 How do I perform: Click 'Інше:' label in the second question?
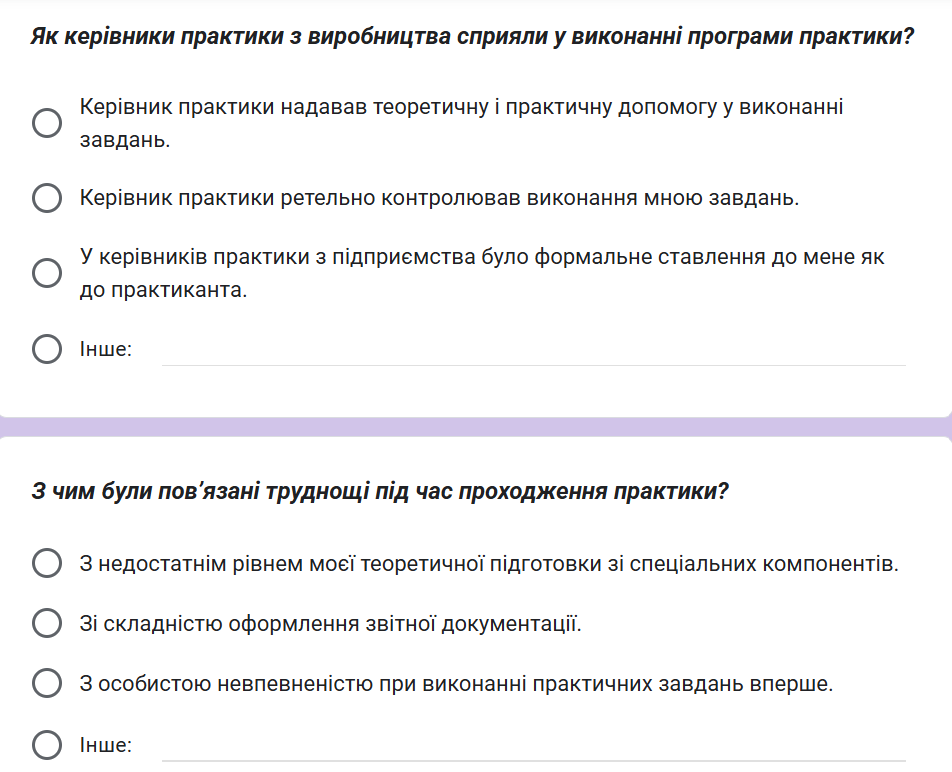click(106, 745)
